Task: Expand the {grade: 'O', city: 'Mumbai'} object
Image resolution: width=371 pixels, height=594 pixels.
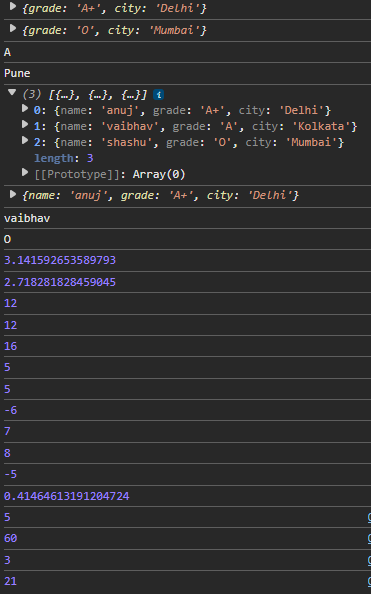Action: [x=13, y=28]
